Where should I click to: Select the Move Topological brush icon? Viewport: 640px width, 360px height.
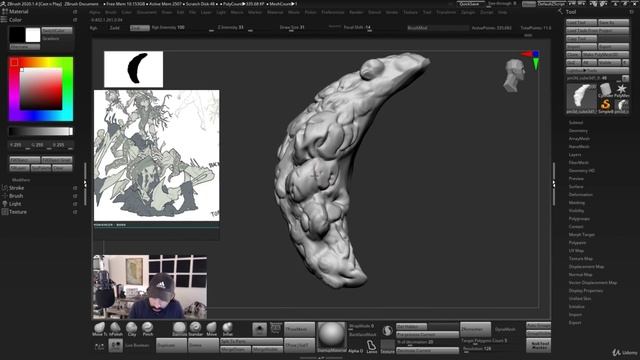coord(99,328)
